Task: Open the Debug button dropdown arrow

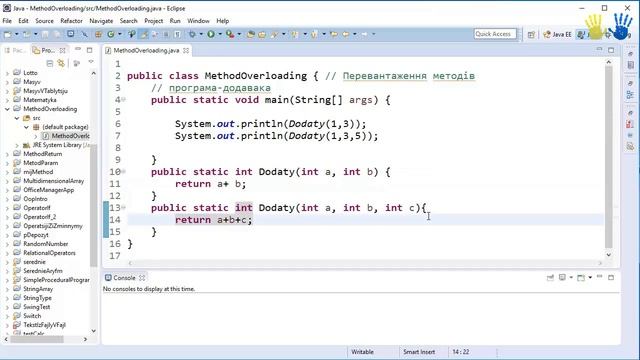Action: [x=200, y=35]
